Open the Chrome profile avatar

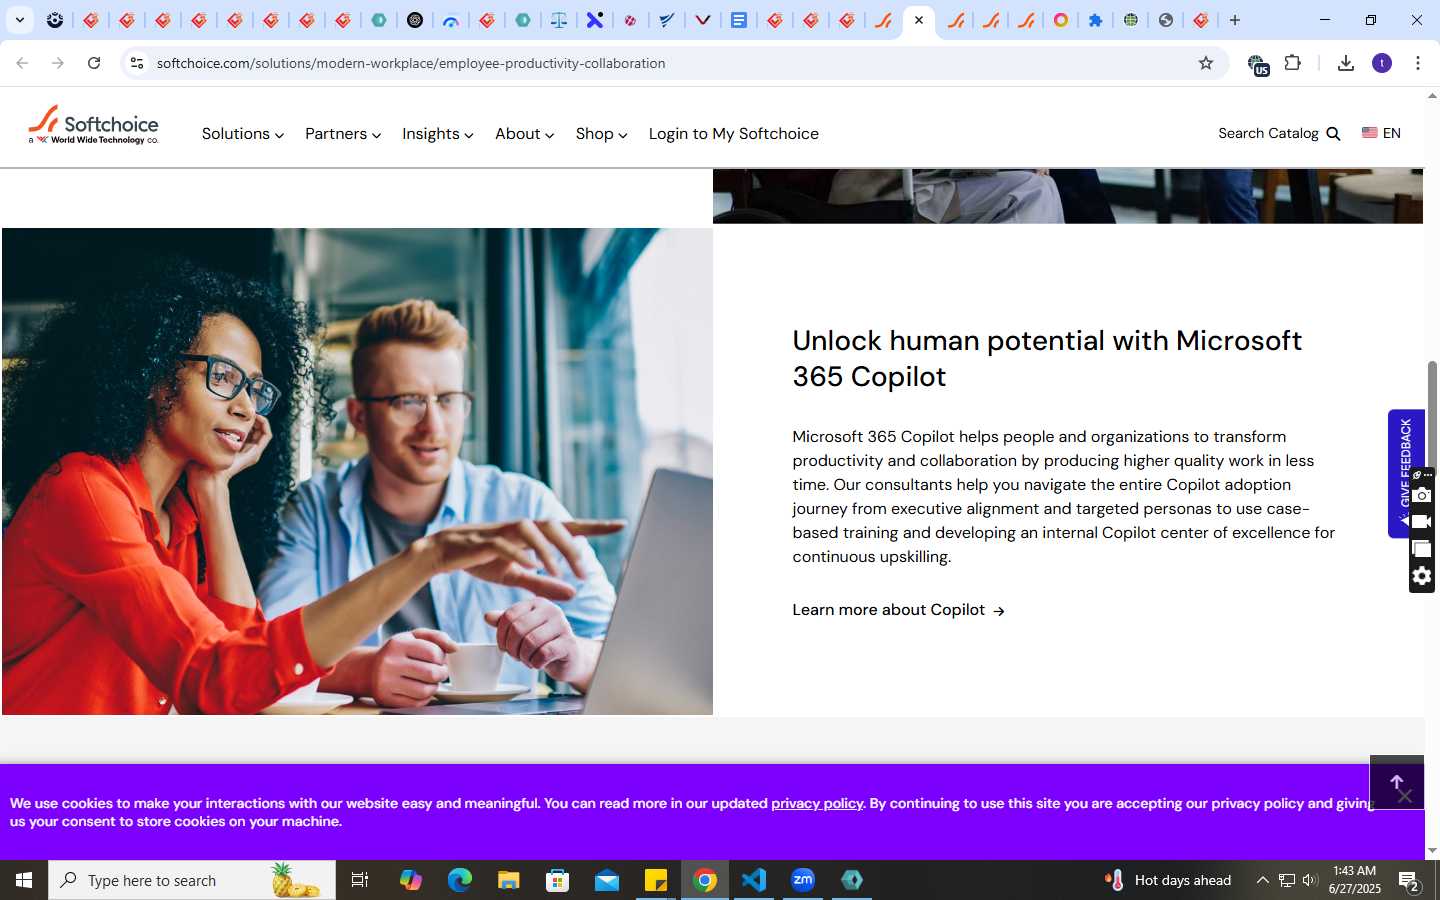[1382, 63]
